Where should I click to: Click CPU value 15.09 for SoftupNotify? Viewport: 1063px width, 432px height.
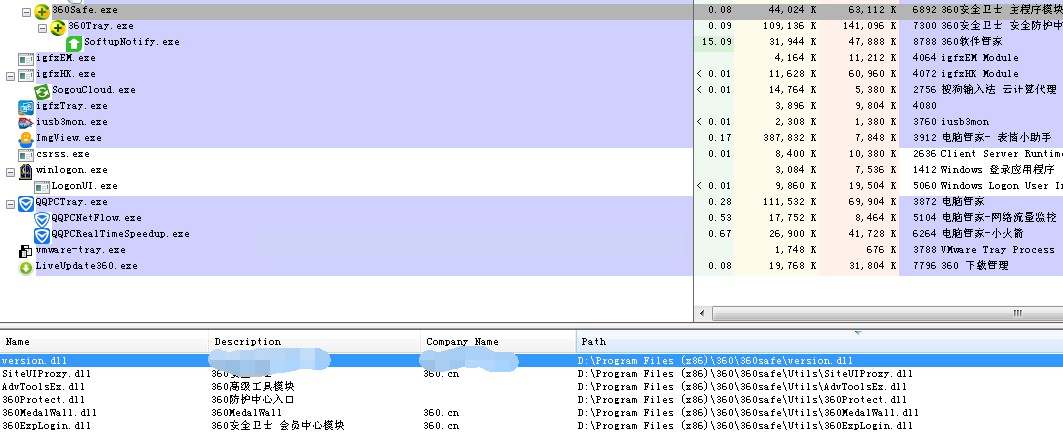pos(719,42)
